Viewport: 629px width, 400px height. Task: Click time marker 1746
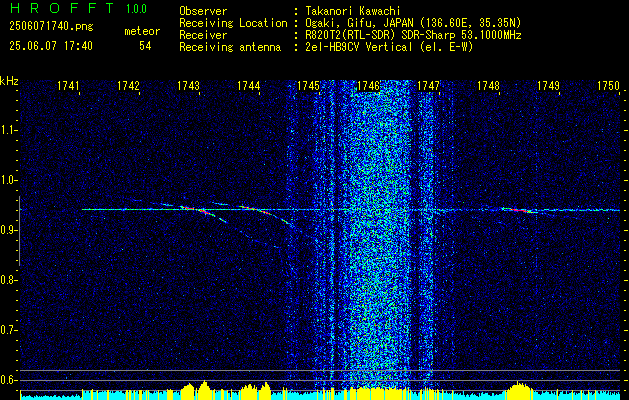click(x=368, y=86)
